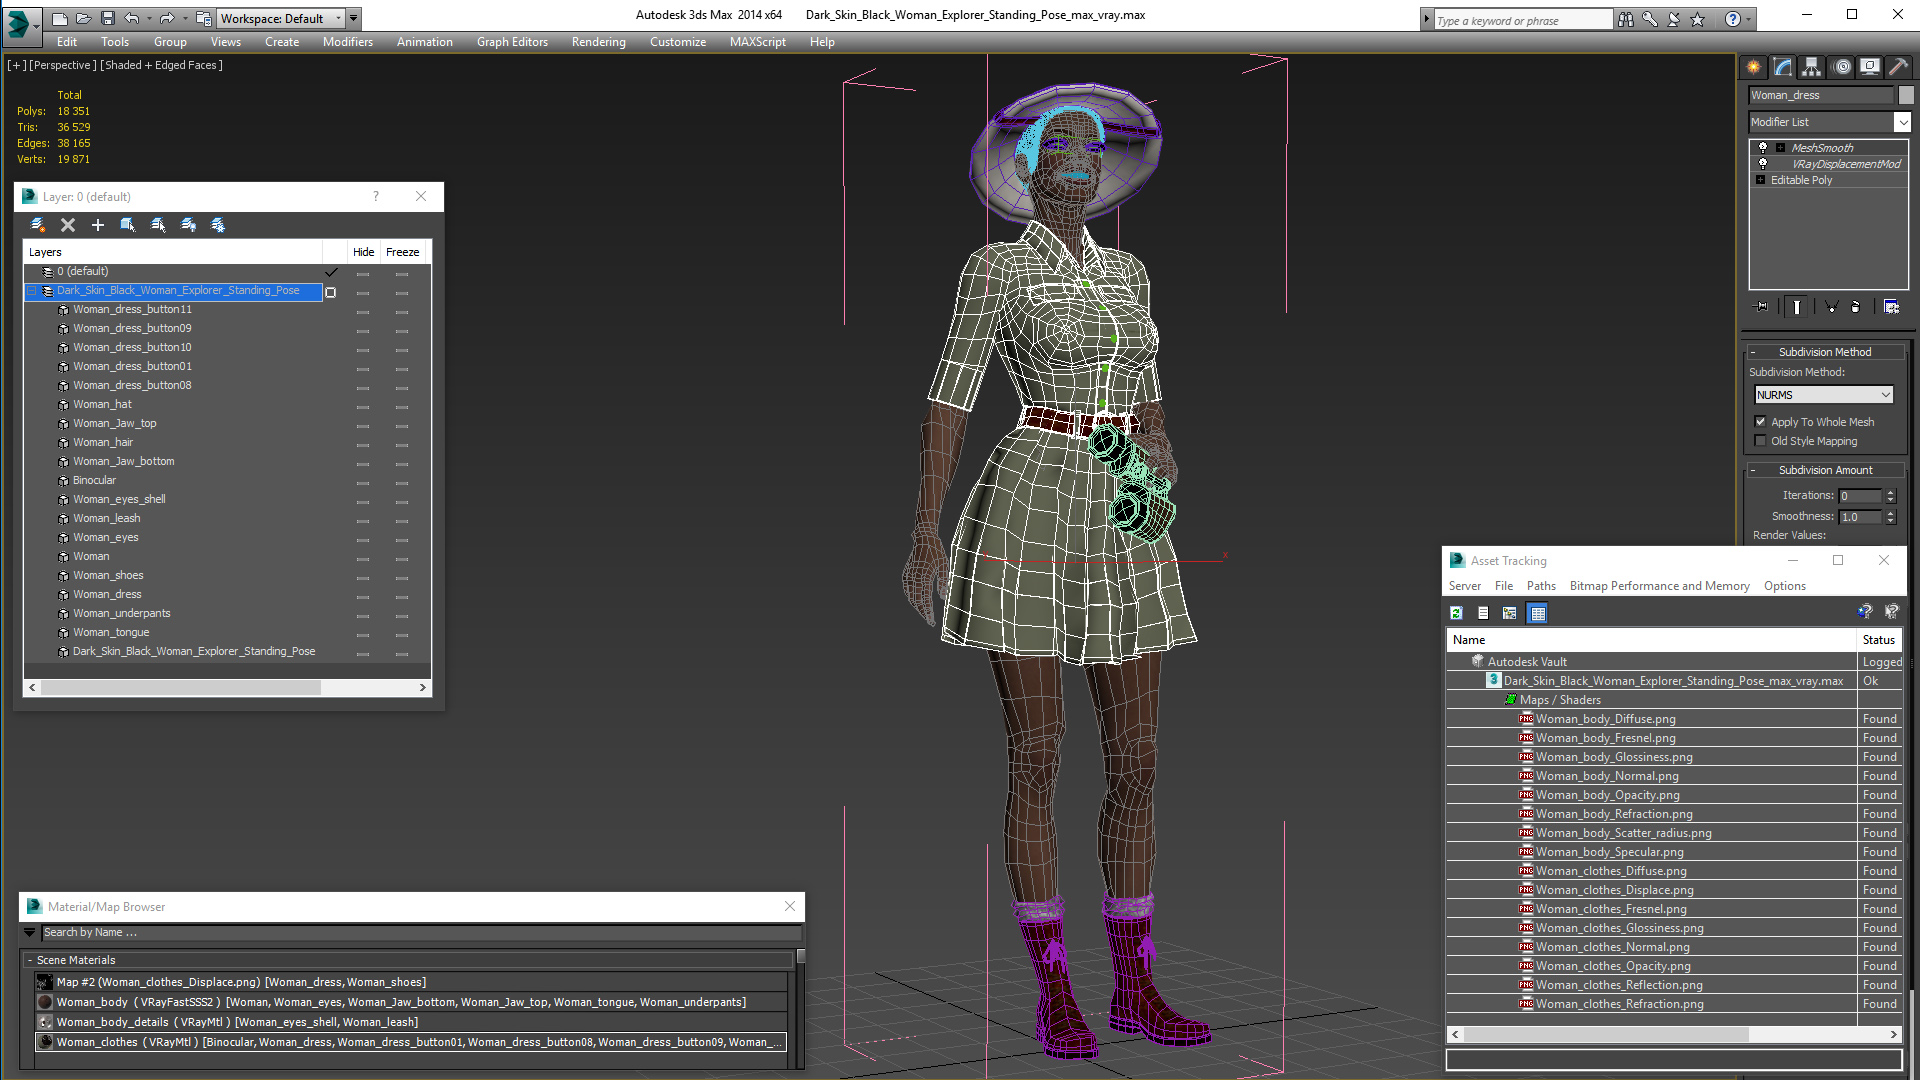Screen dimensions: 1920x1080
Task: Click the [Perspective] viewport label
Action: (x=63, y=65)
